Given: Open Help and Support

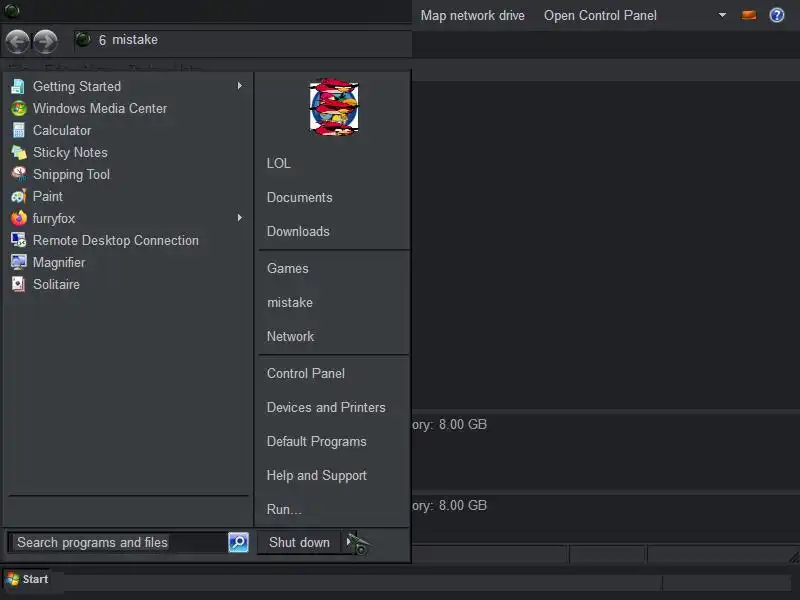Looking at the screenshot, I should (316, 476).
